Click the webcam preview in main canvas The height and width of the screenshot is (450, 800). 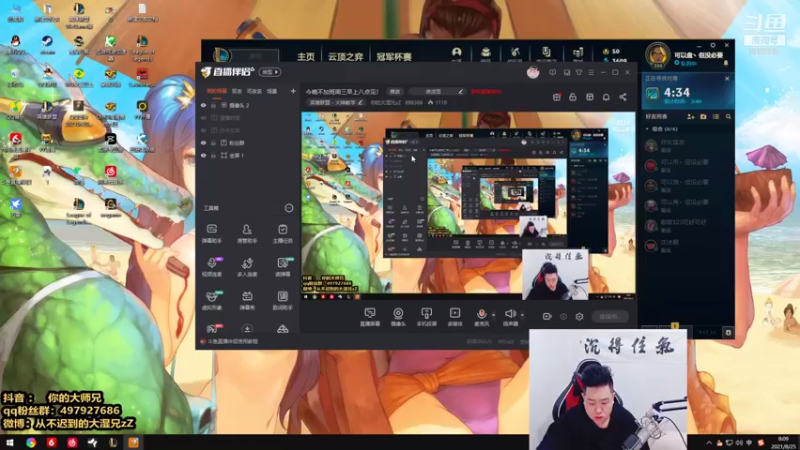point(555,274)
